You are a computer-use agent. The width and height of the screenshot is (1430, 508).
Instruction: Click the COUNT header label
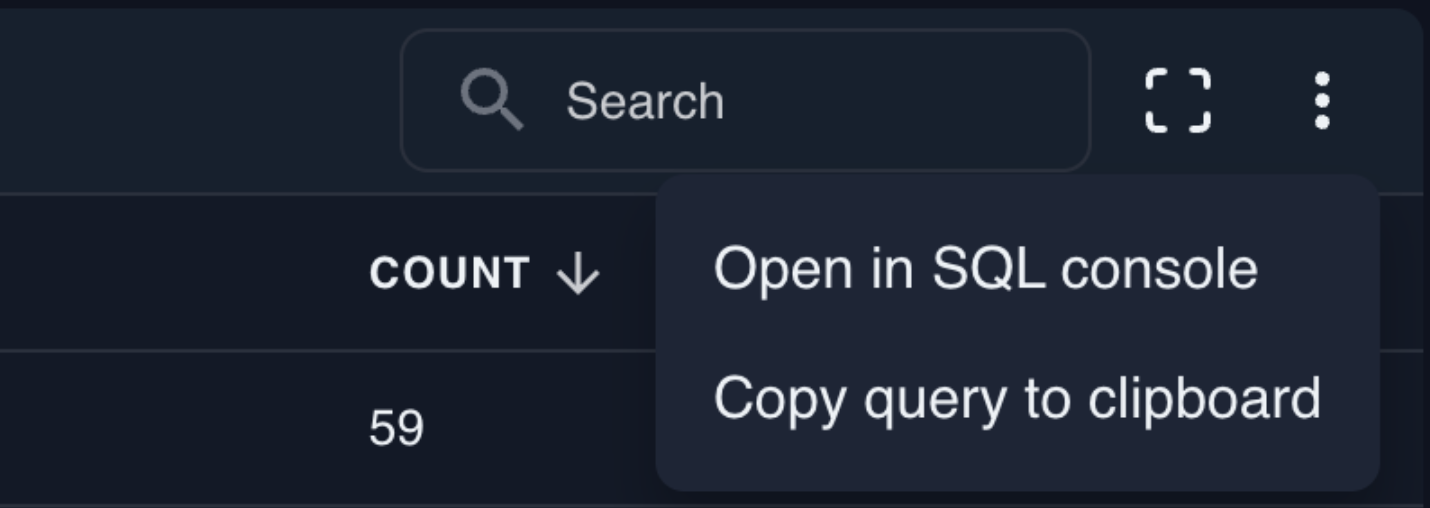coord(450,274)
